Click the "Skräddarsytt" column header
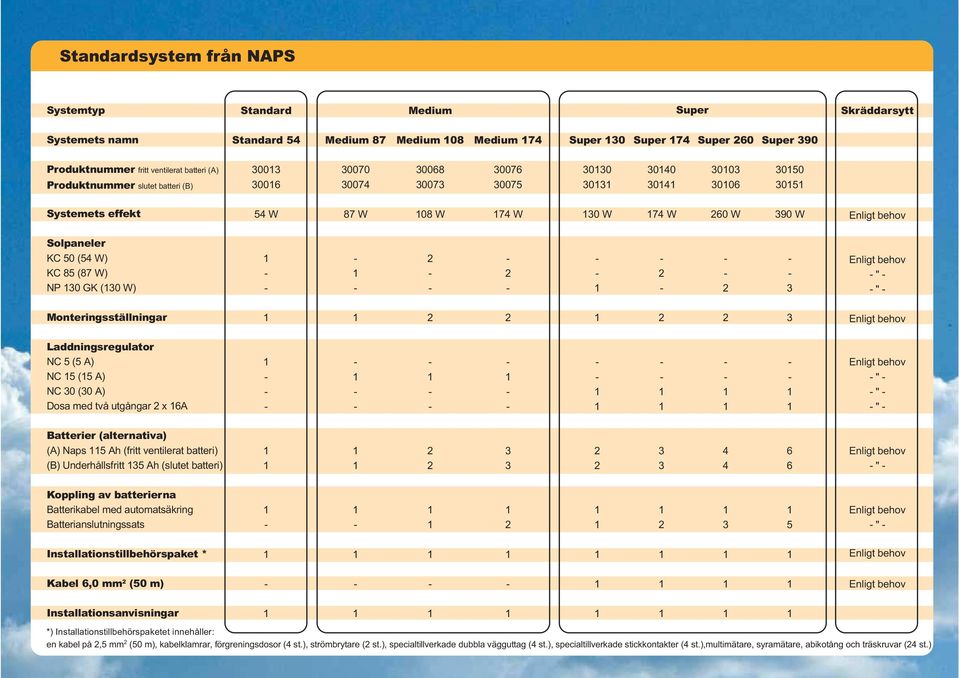 click(877, 111)
